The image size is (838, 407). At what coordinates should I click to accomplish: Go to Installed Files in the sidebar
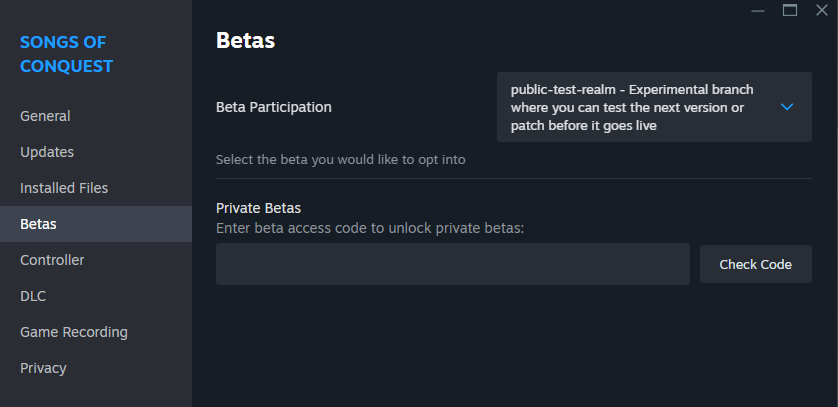coord(64,188)
